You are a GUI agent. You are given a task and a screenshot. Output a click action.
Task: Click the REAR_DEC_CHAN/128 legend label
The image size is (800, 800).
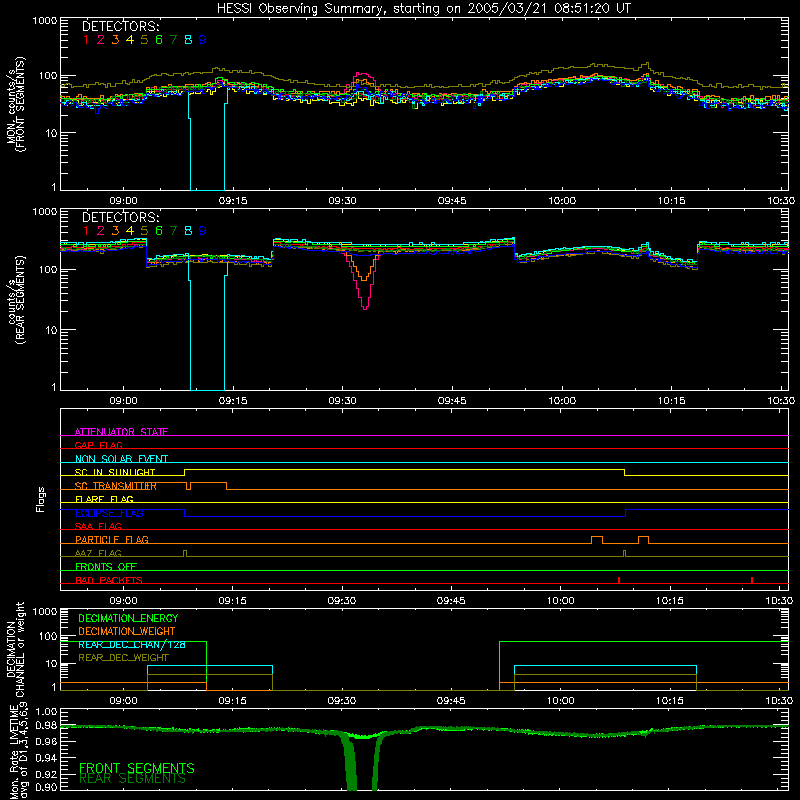132,644
